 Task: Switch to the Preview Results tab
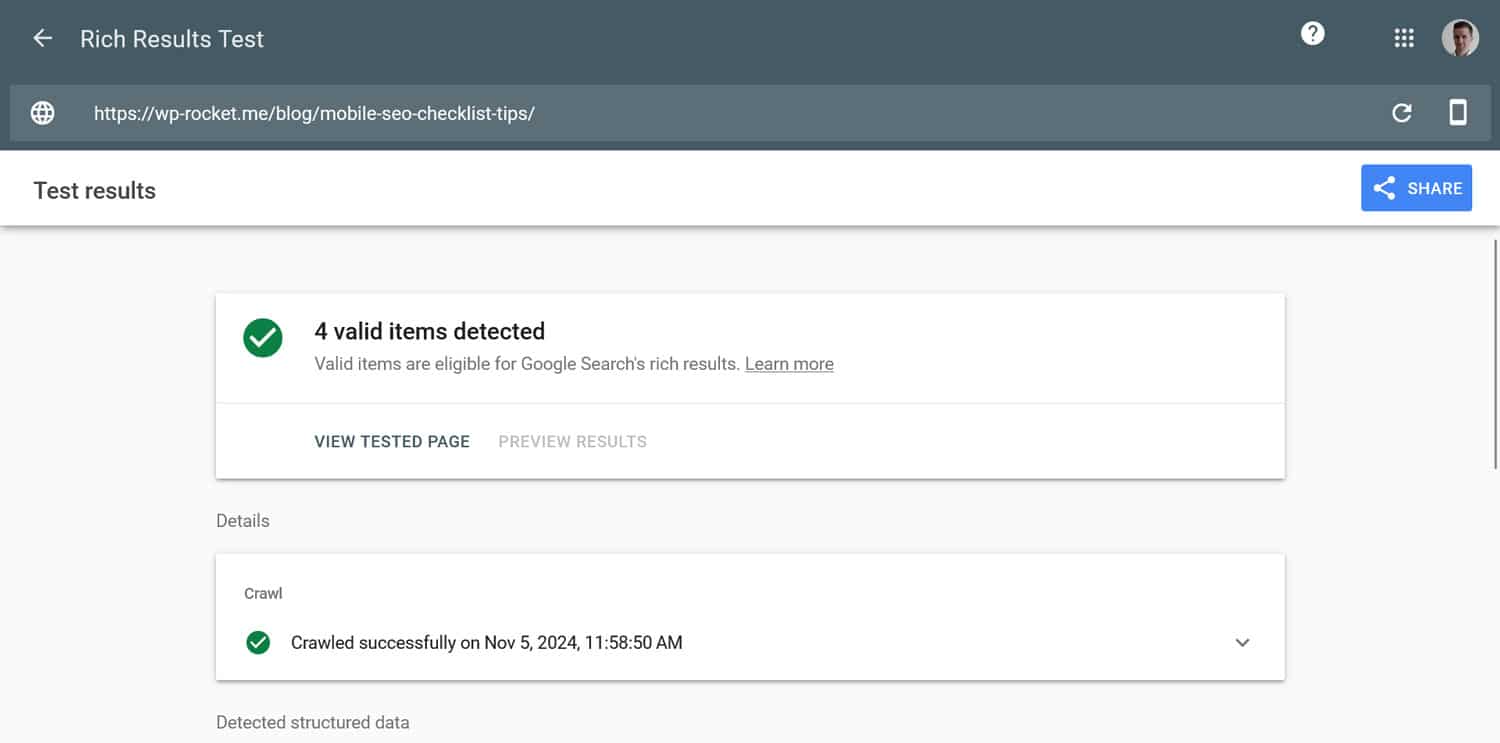tap(572, 441)
